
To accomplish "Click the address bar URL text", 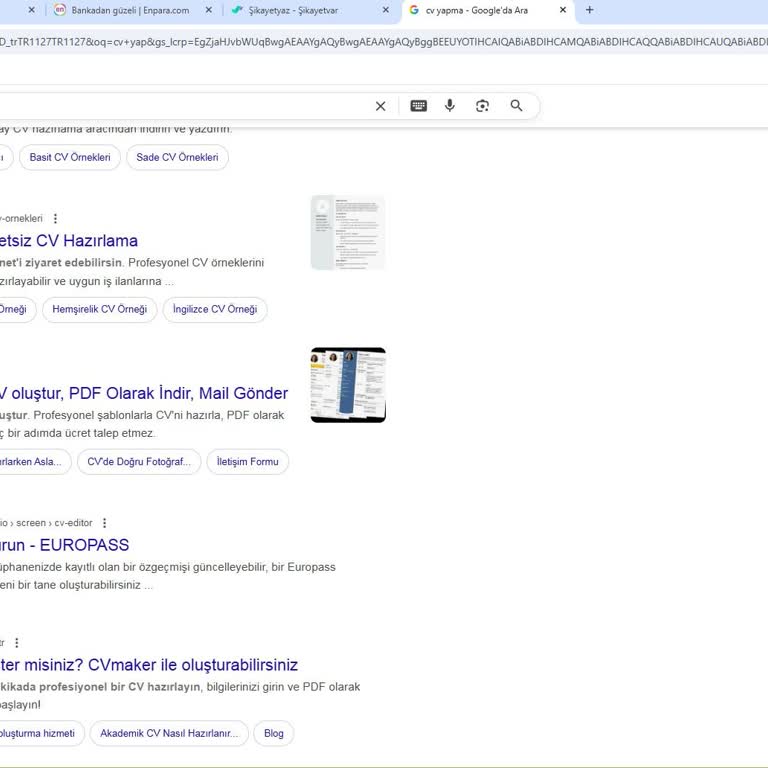I will [384, 42].
